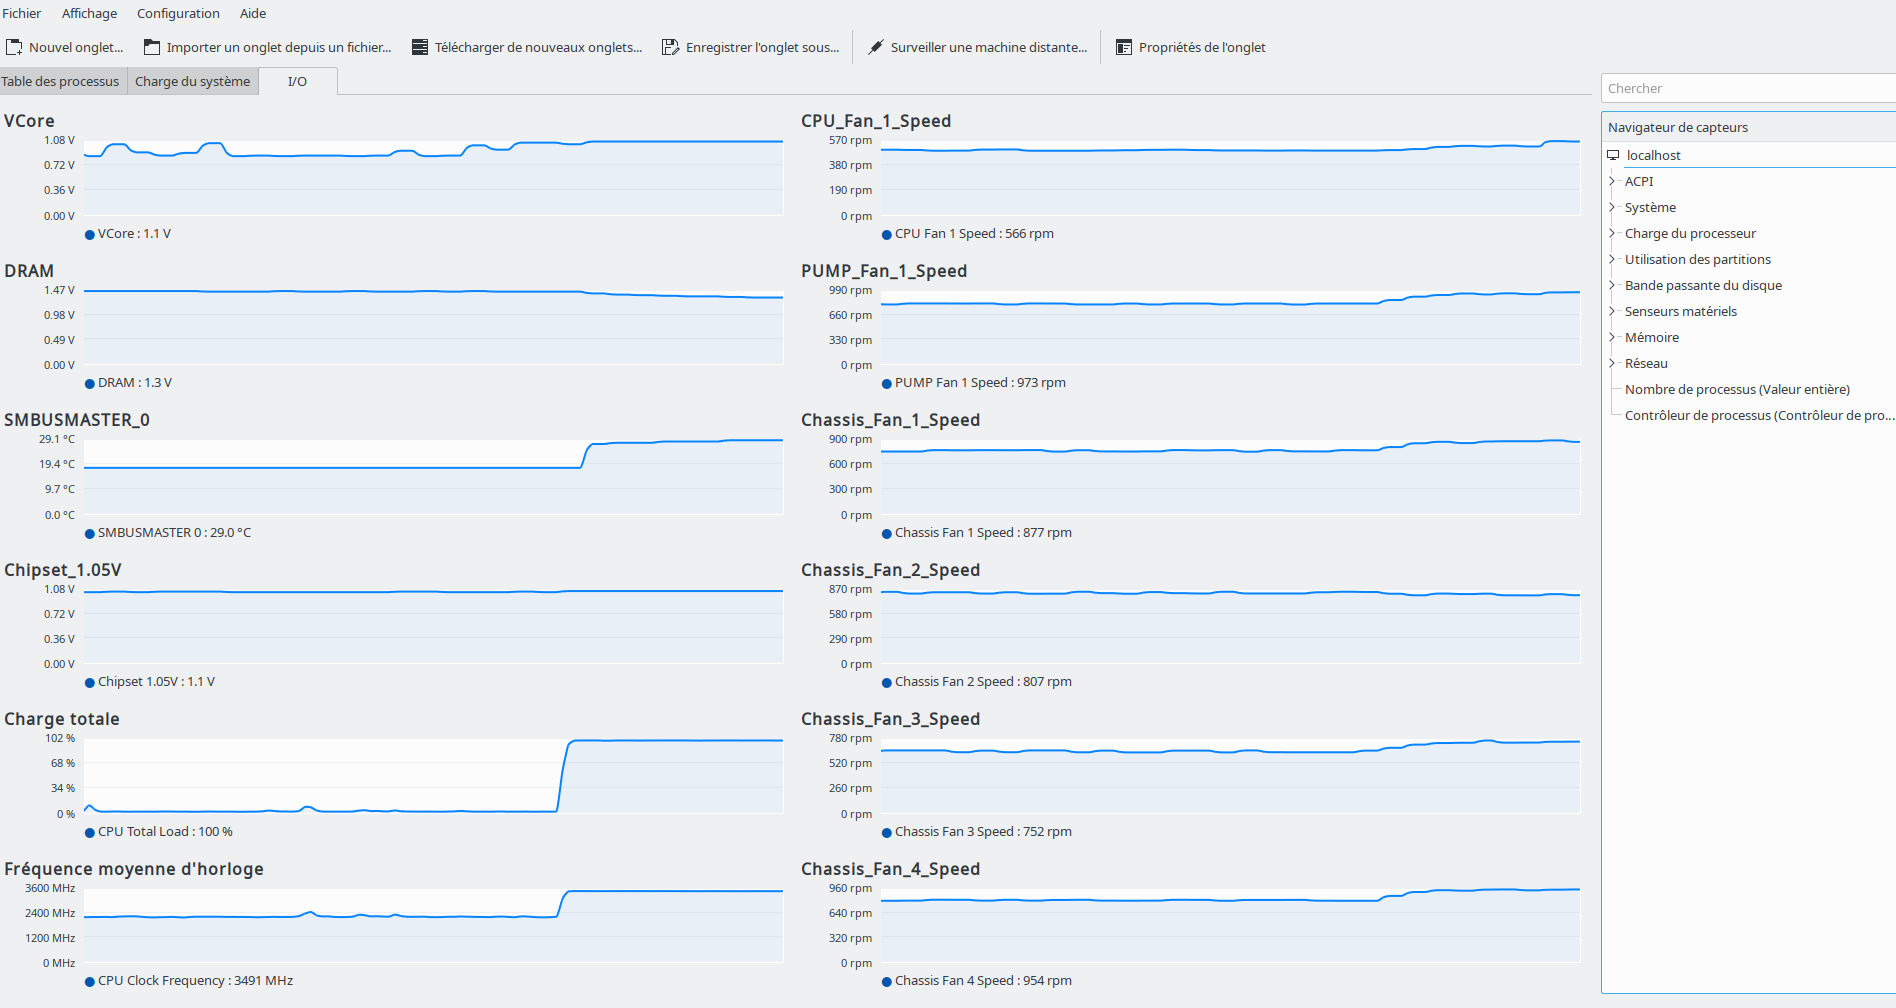Open the Fichier menu
Image resolution: width=1896 pixels, height=1008 pixels.
22,13
